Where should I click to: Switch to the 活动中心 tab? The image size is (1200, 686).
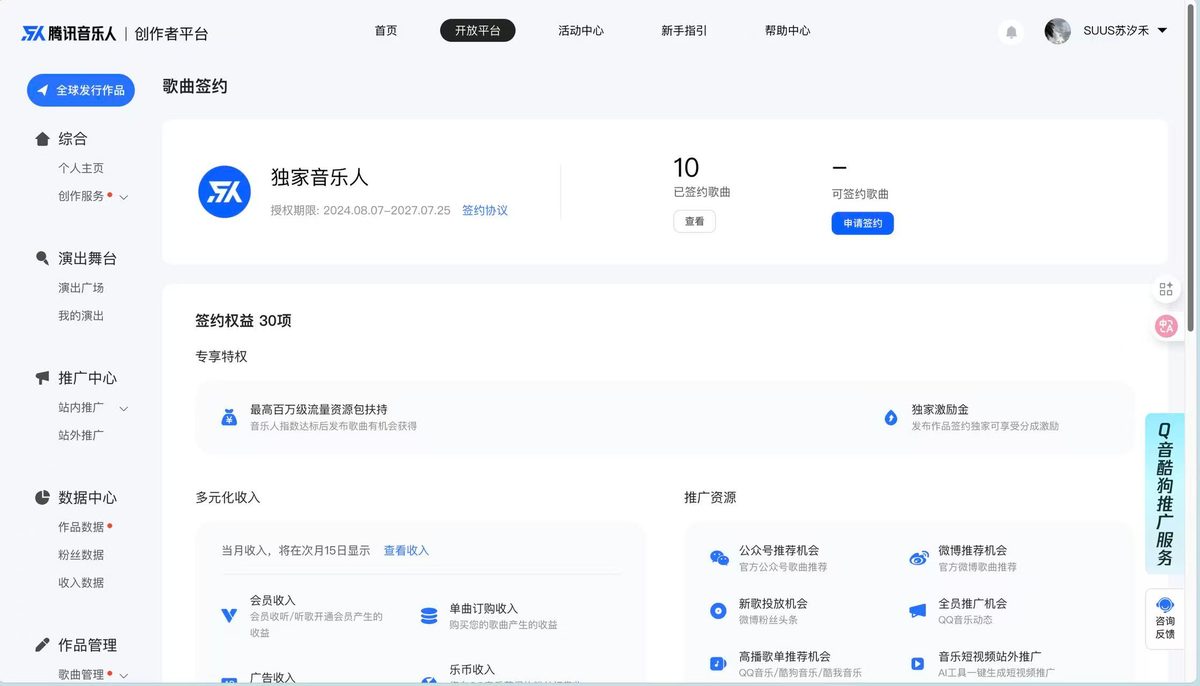581,30
